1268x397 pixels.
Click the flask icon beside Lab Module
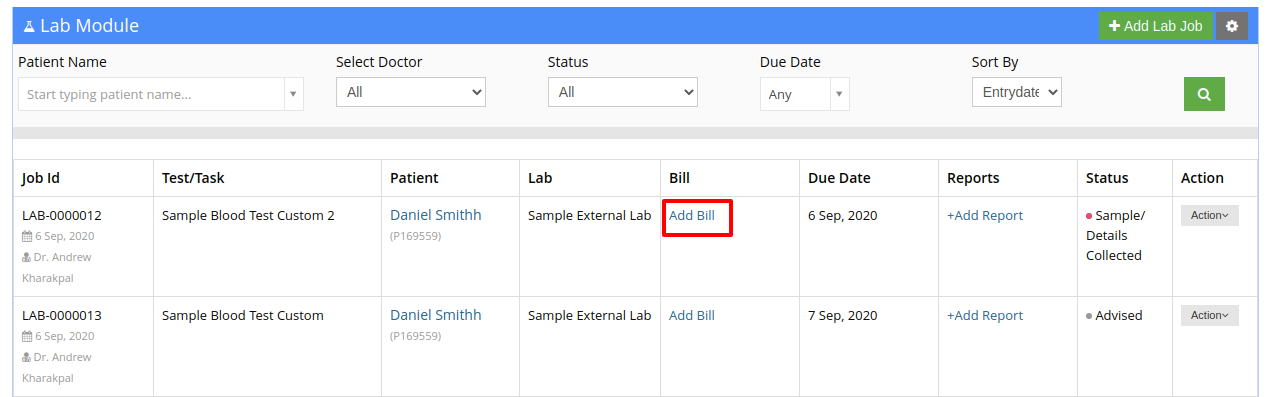coord(28,26)
